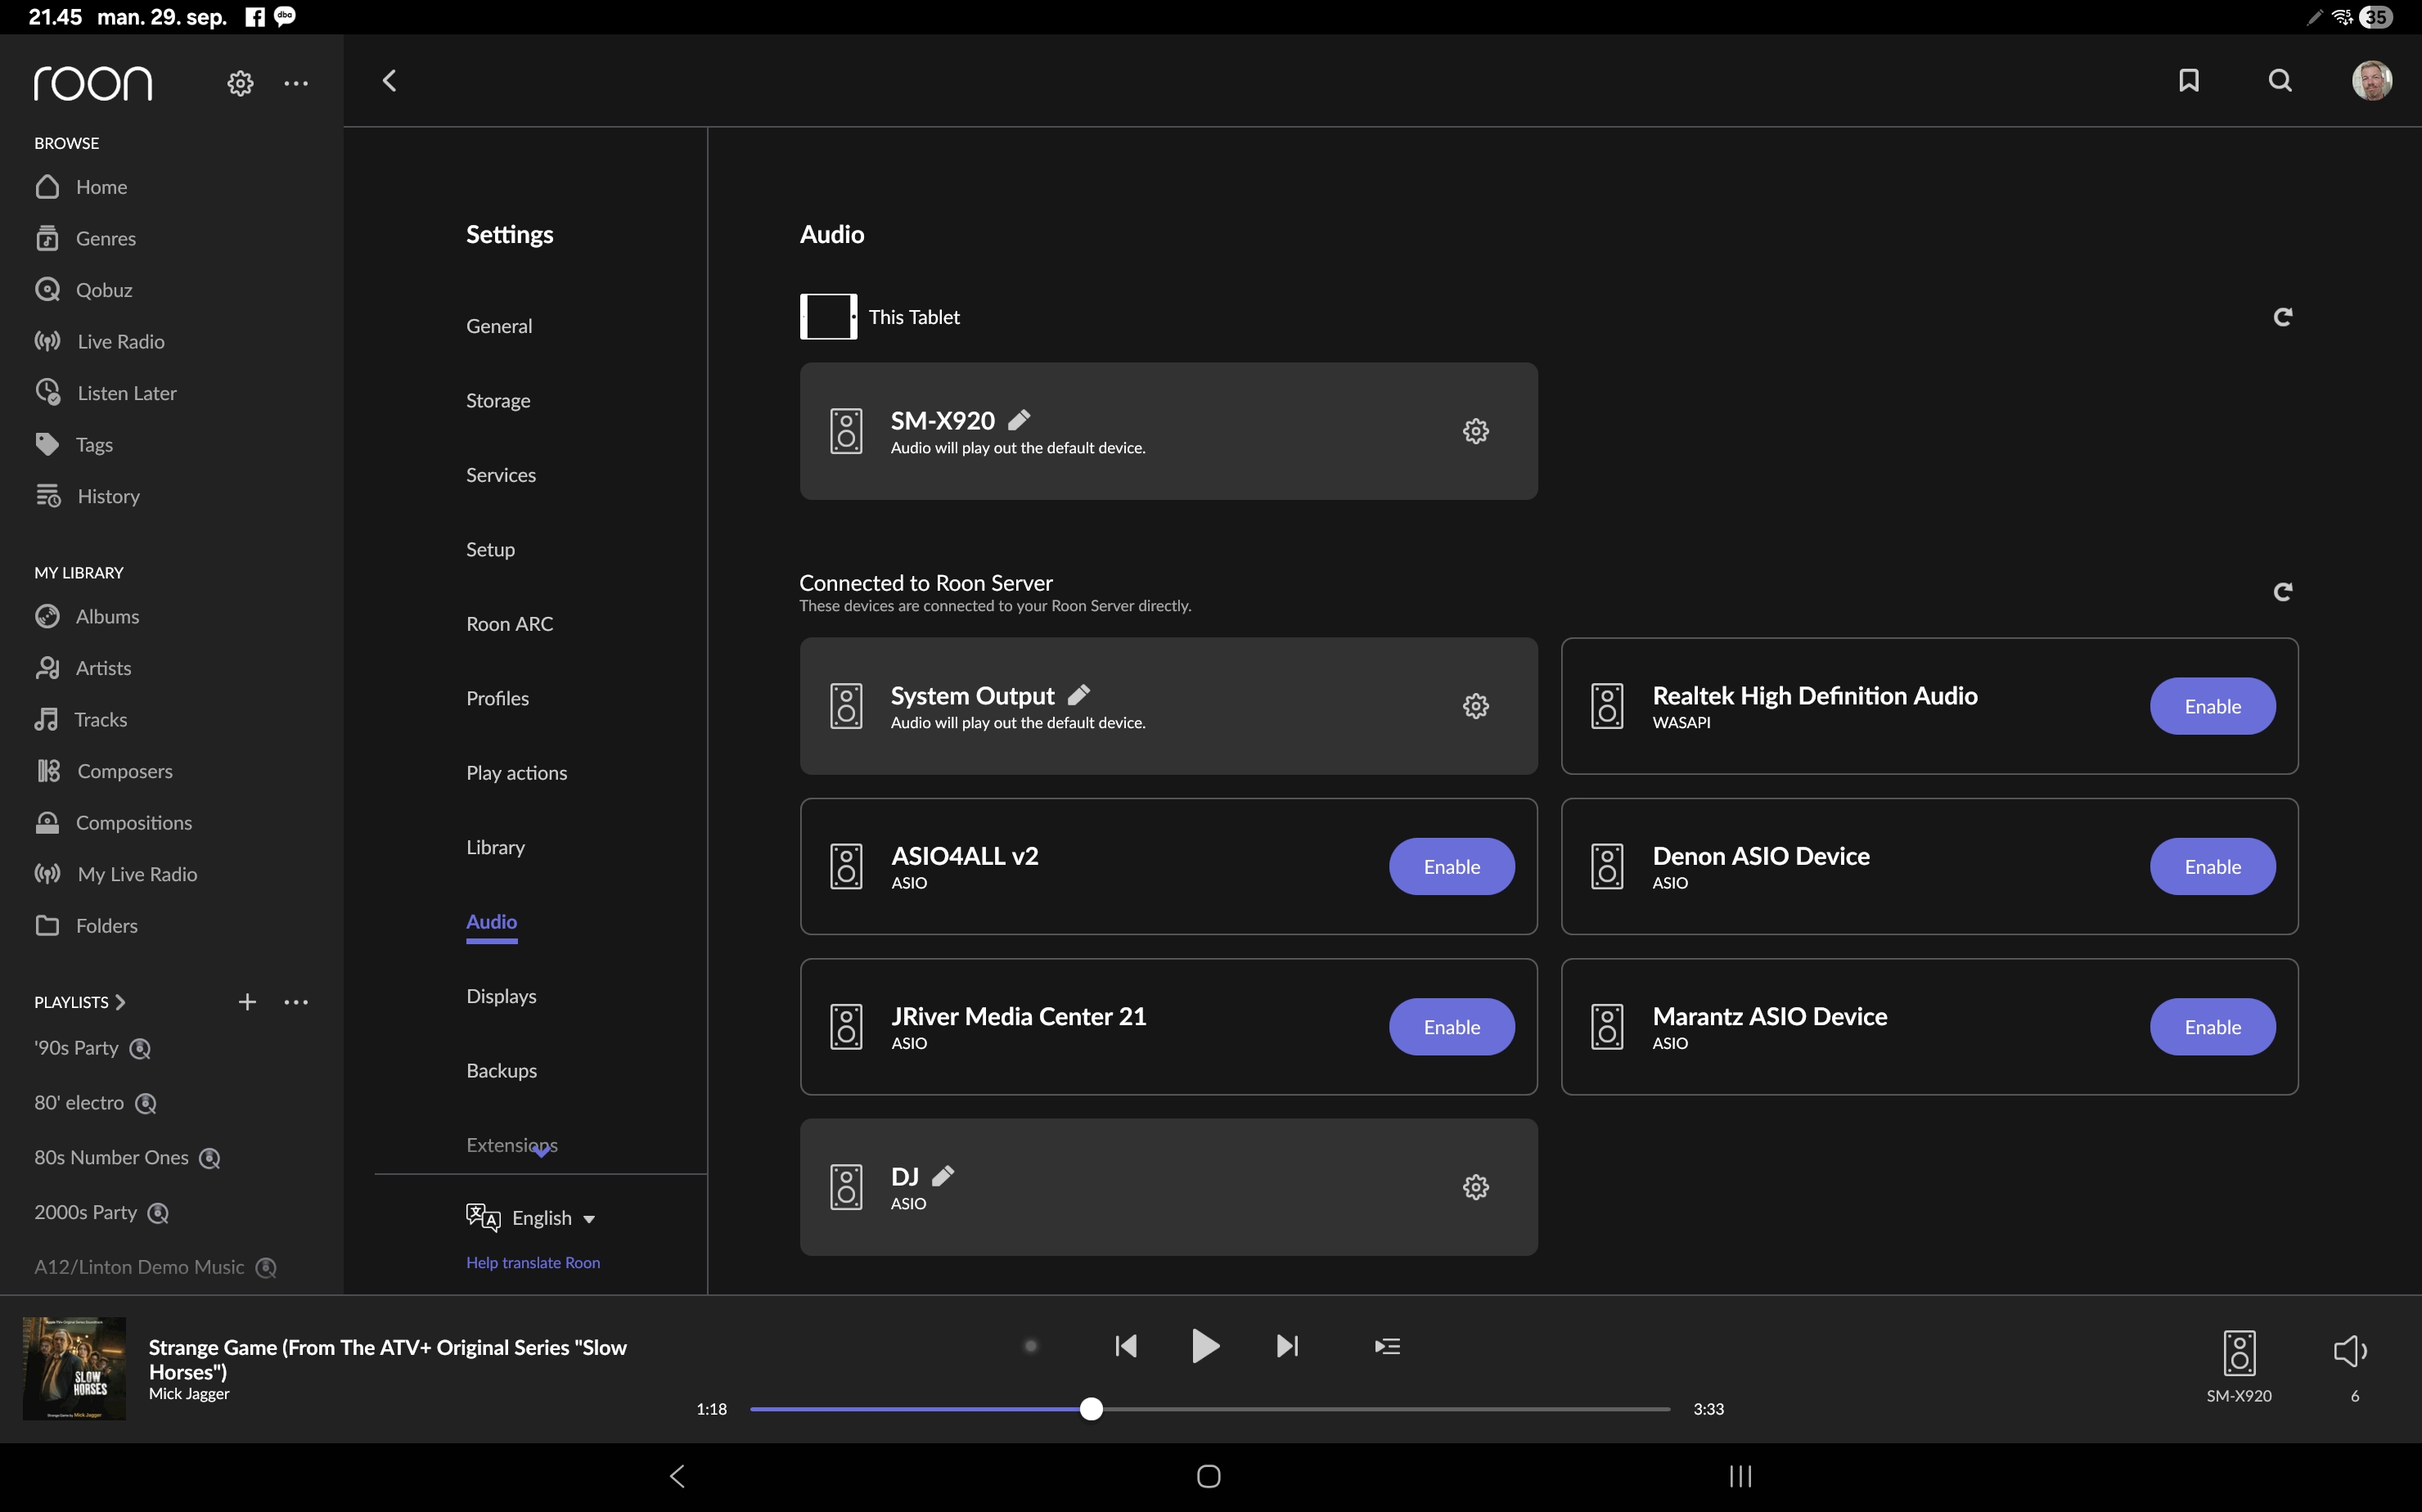Play the current track
Screen dimensions: 2422x1512
tap(1205, 1346)
